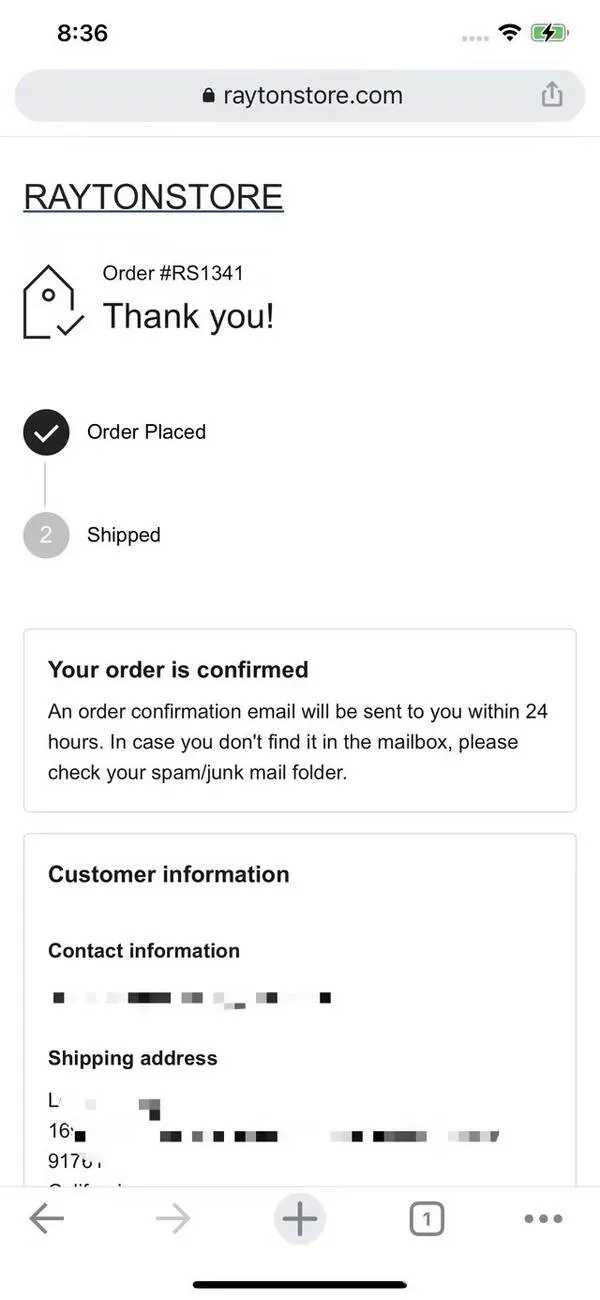This screenshot has width=600, height=1300.
Task: Tap the blurred contact email text
Action: (x=190, y=998)
